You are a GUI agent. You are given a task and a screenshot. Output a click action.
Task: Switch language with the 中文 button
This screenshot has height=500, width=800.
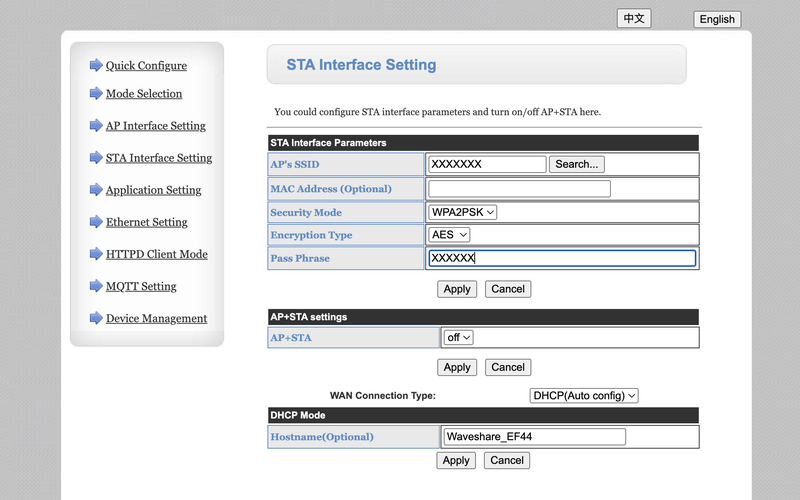[634, 18]
